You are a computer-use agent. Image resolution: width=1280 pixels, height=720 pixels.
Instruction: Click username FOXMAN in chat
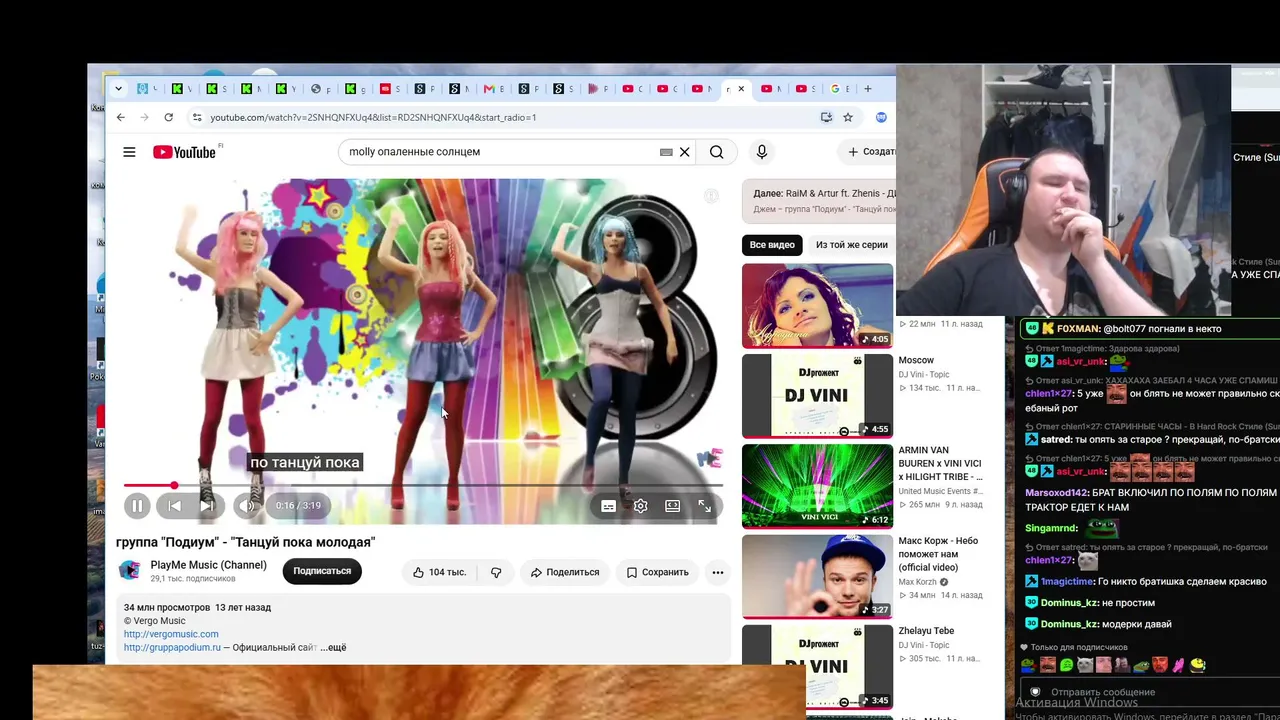coord(1078,328)
